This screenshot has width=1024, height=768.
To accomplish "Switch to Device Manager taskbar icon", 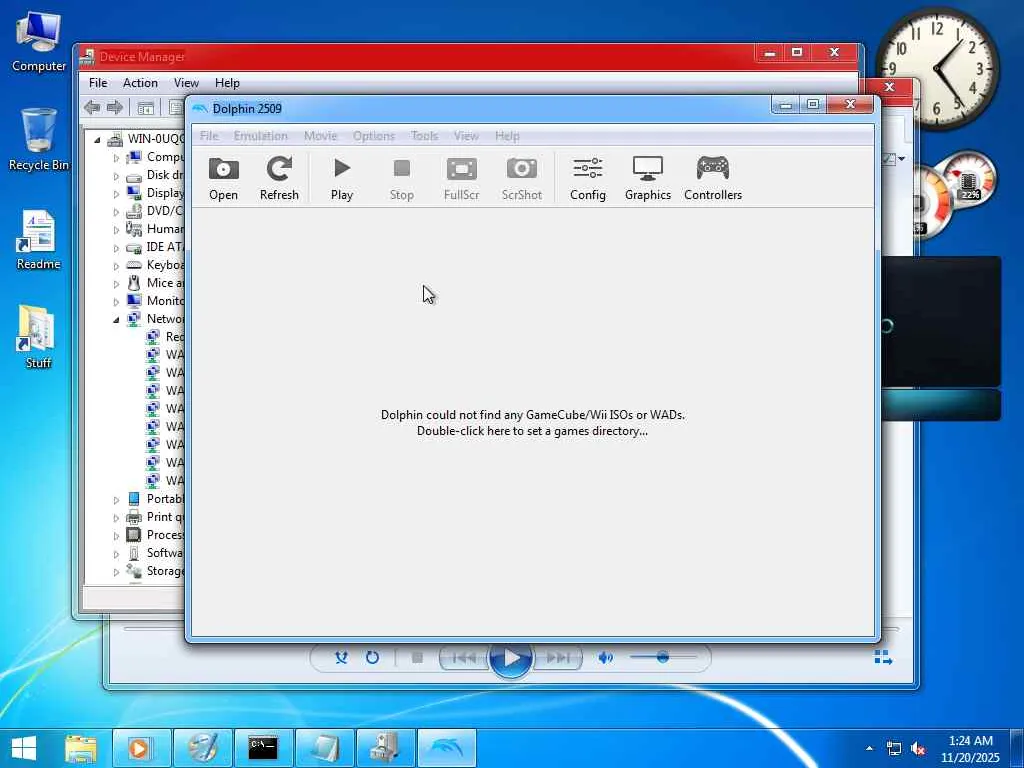I will [385, 748].
